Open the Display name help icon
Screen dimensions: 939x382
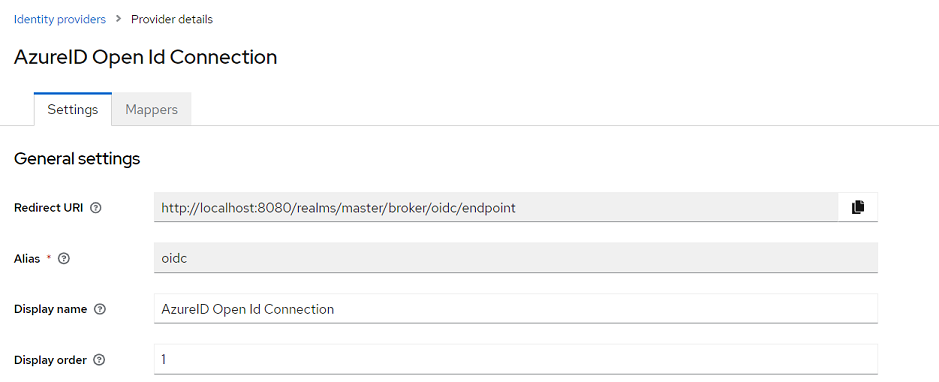click(100, 310)
